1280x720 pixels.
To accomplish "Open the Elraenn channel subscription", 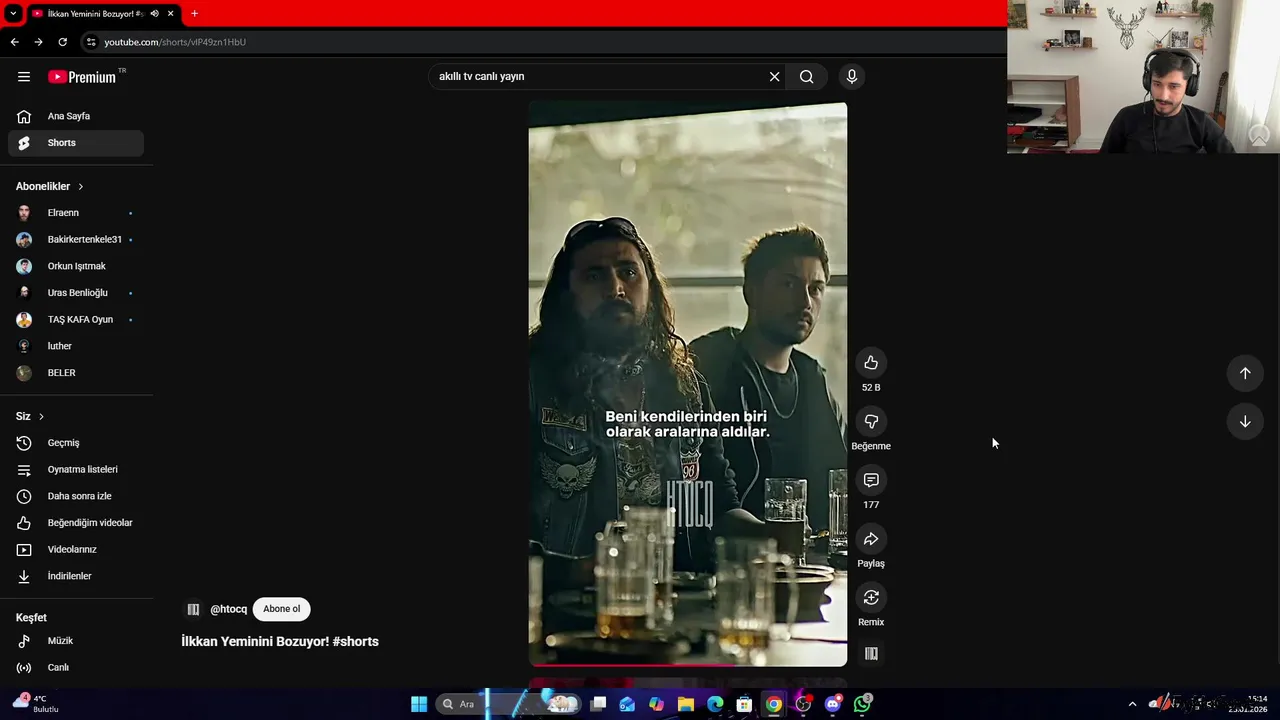I will [76, 213].
